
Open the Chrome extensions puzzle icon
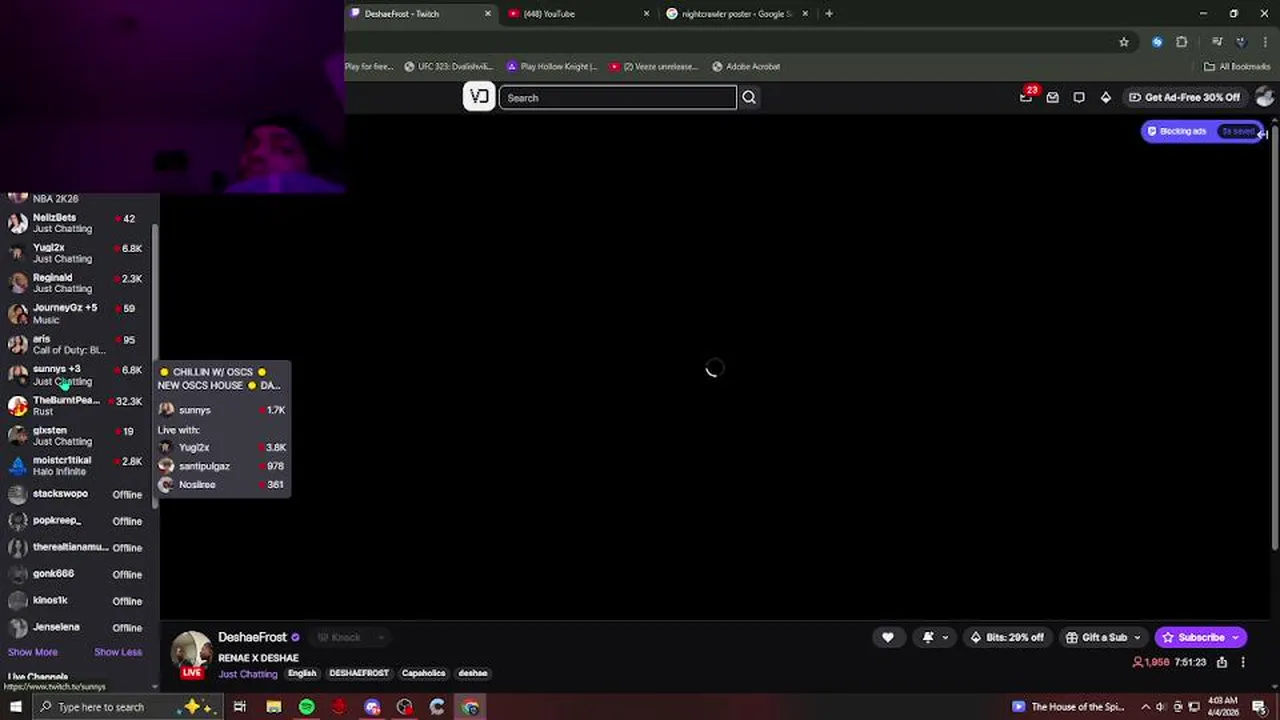tap(1182, 42)
